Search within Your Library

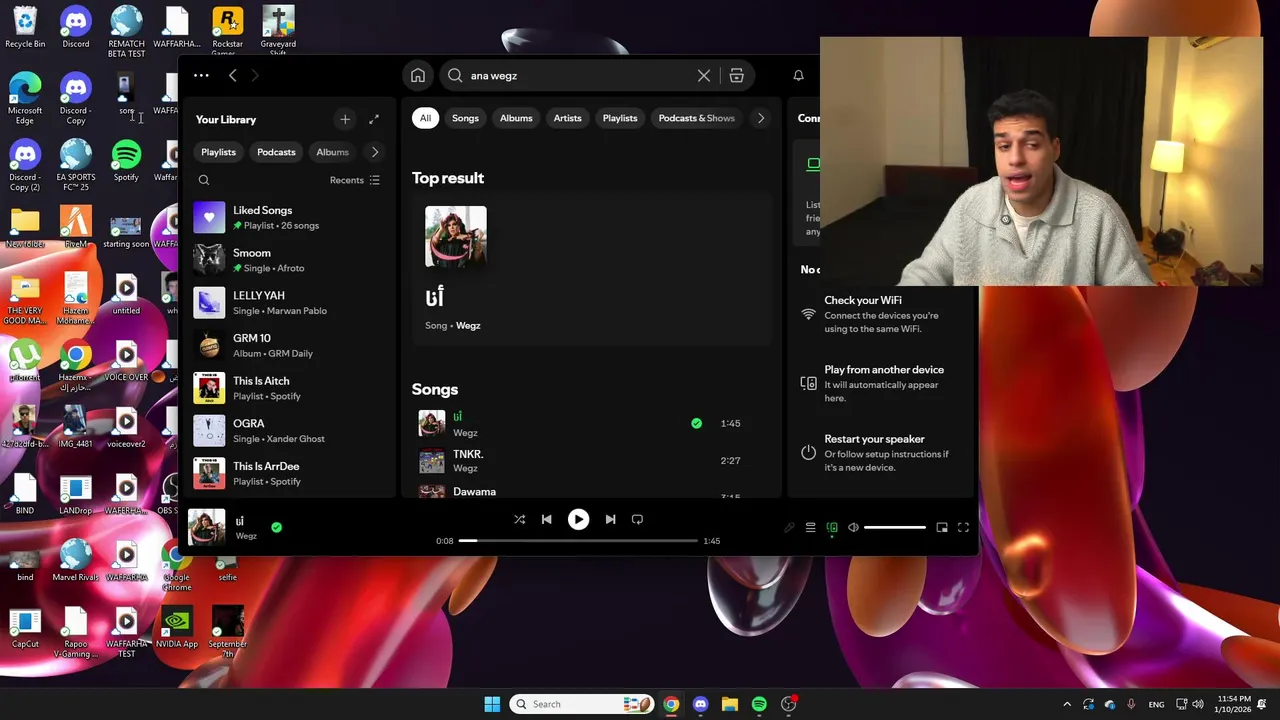click(x=204, y=180)
